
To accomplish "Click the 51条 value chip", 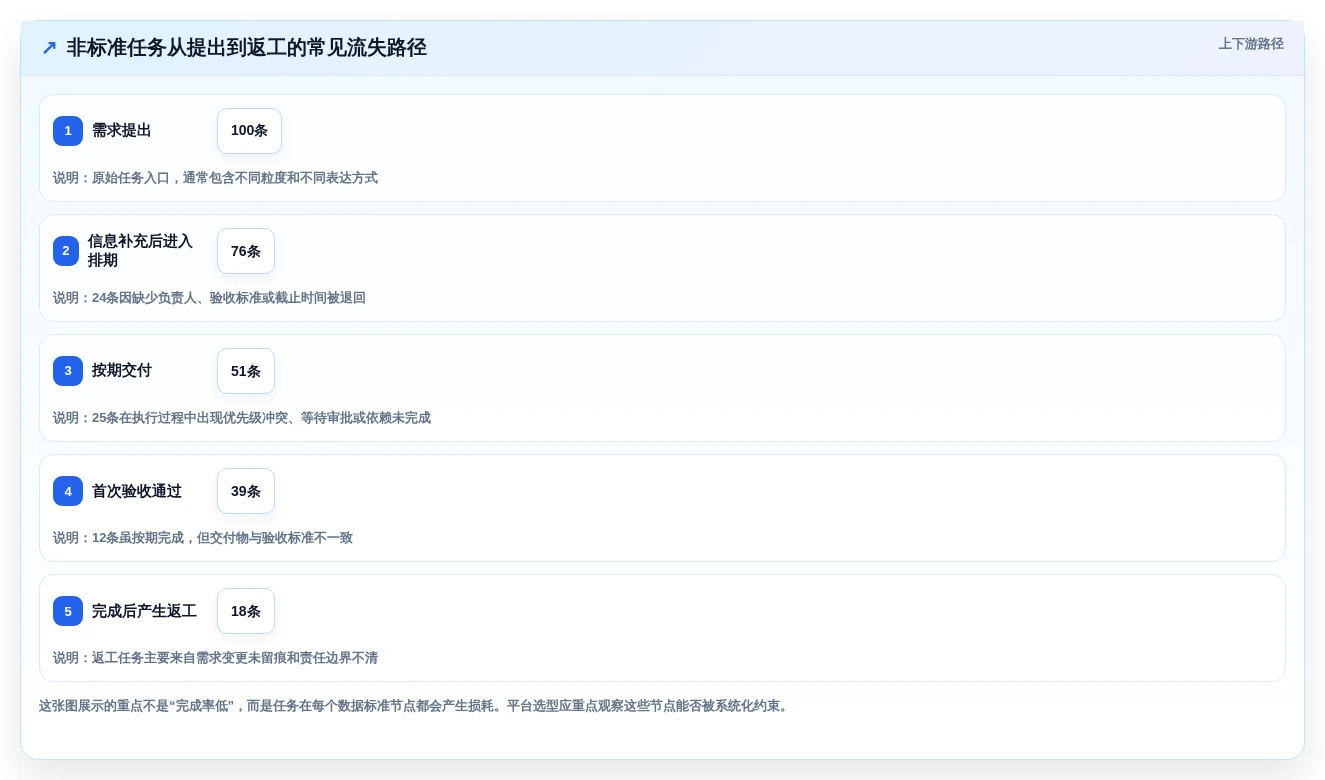I will (246, 371).
